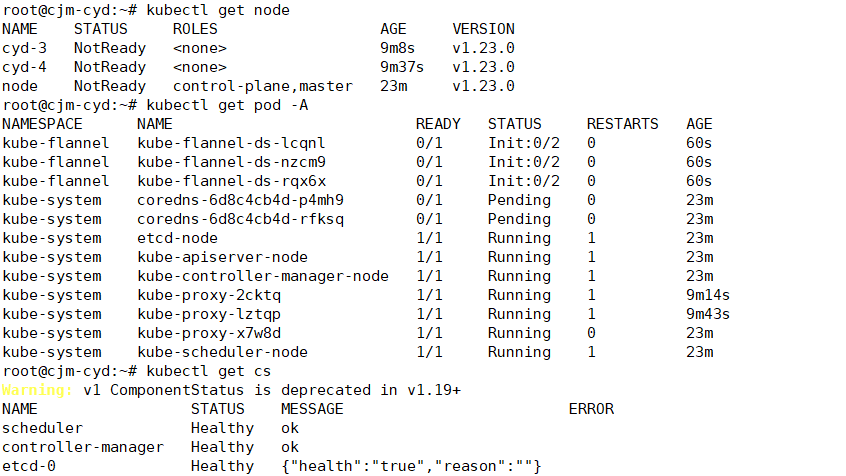Click the 'kubectl get node' command text
Viewport: 846px width, 476px height.
(218, 10)
